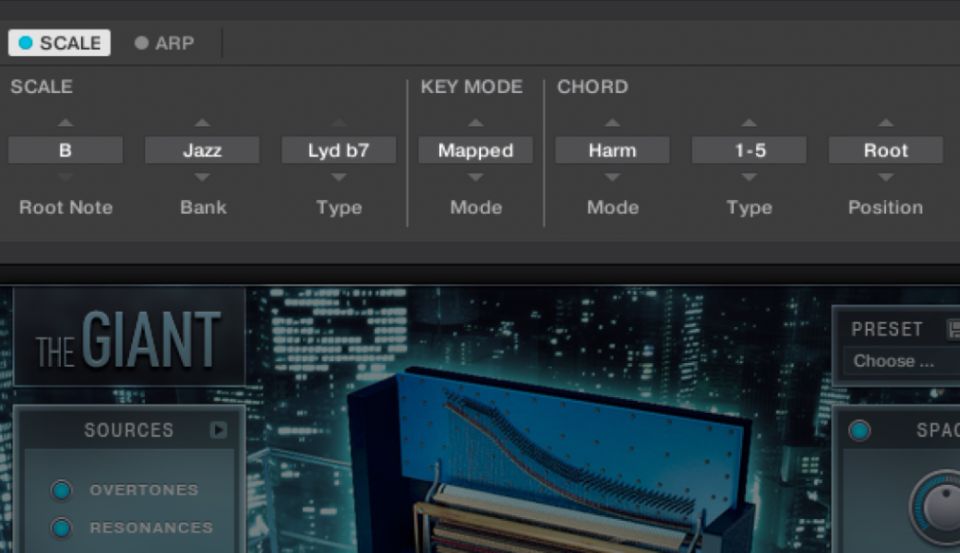Image resolution: width=960 pixels, height=553 pixels.
Task: Open the Root Note value B
Action: pos(66,150)
